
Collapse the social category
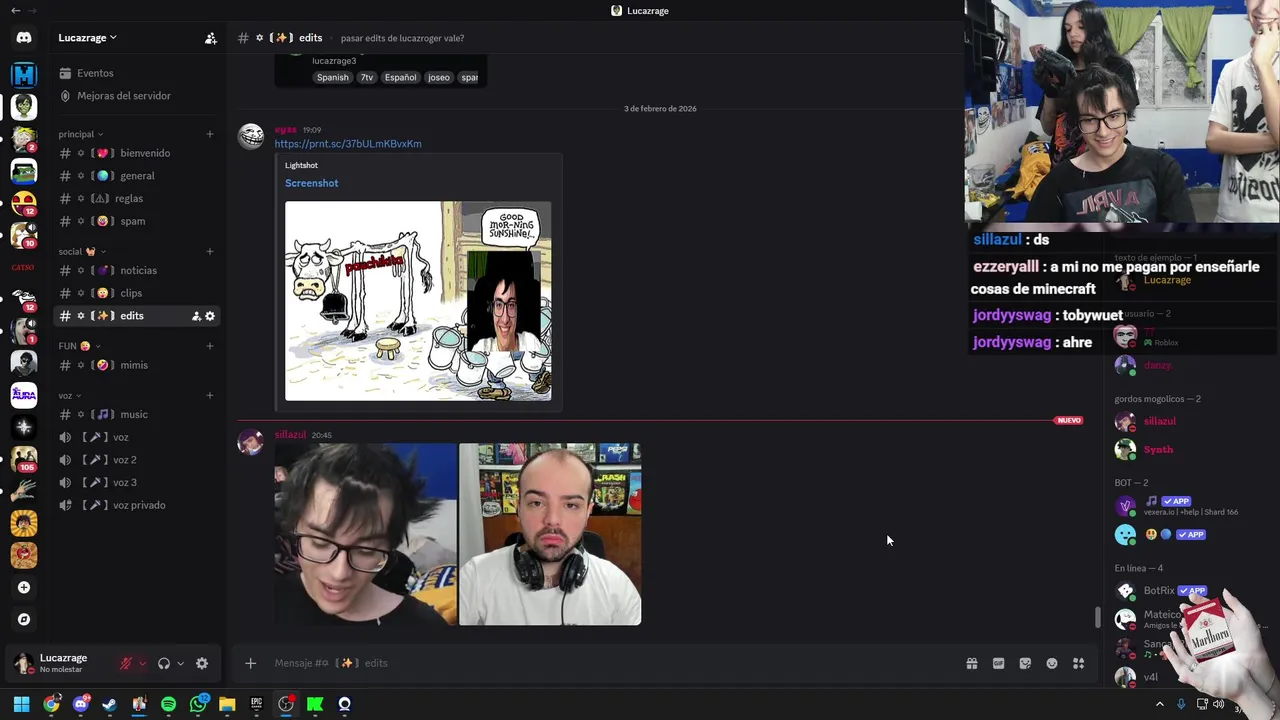pos(81,252)
